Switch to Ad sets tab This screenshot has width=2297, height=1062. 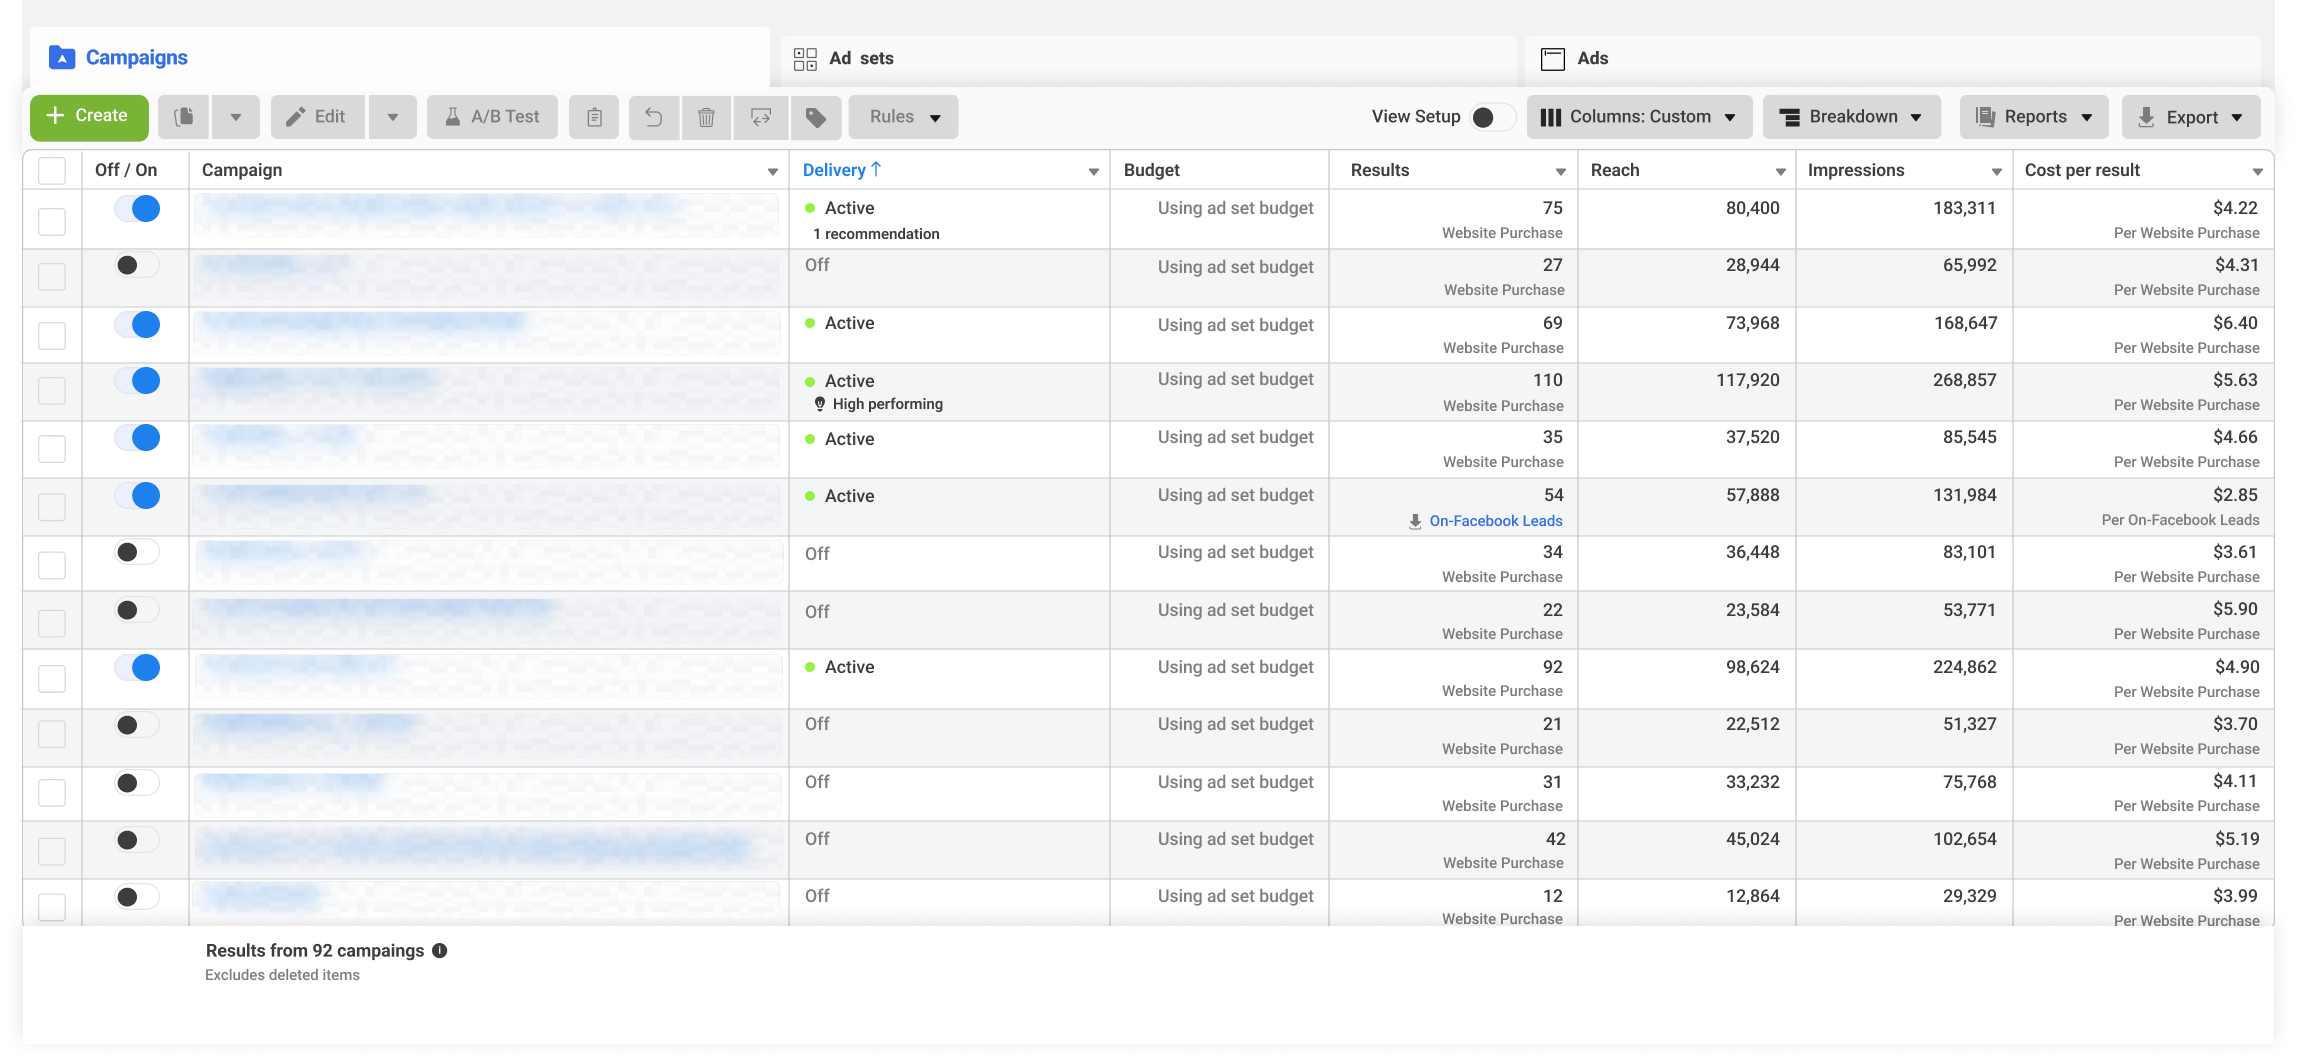click(1148, 59)
